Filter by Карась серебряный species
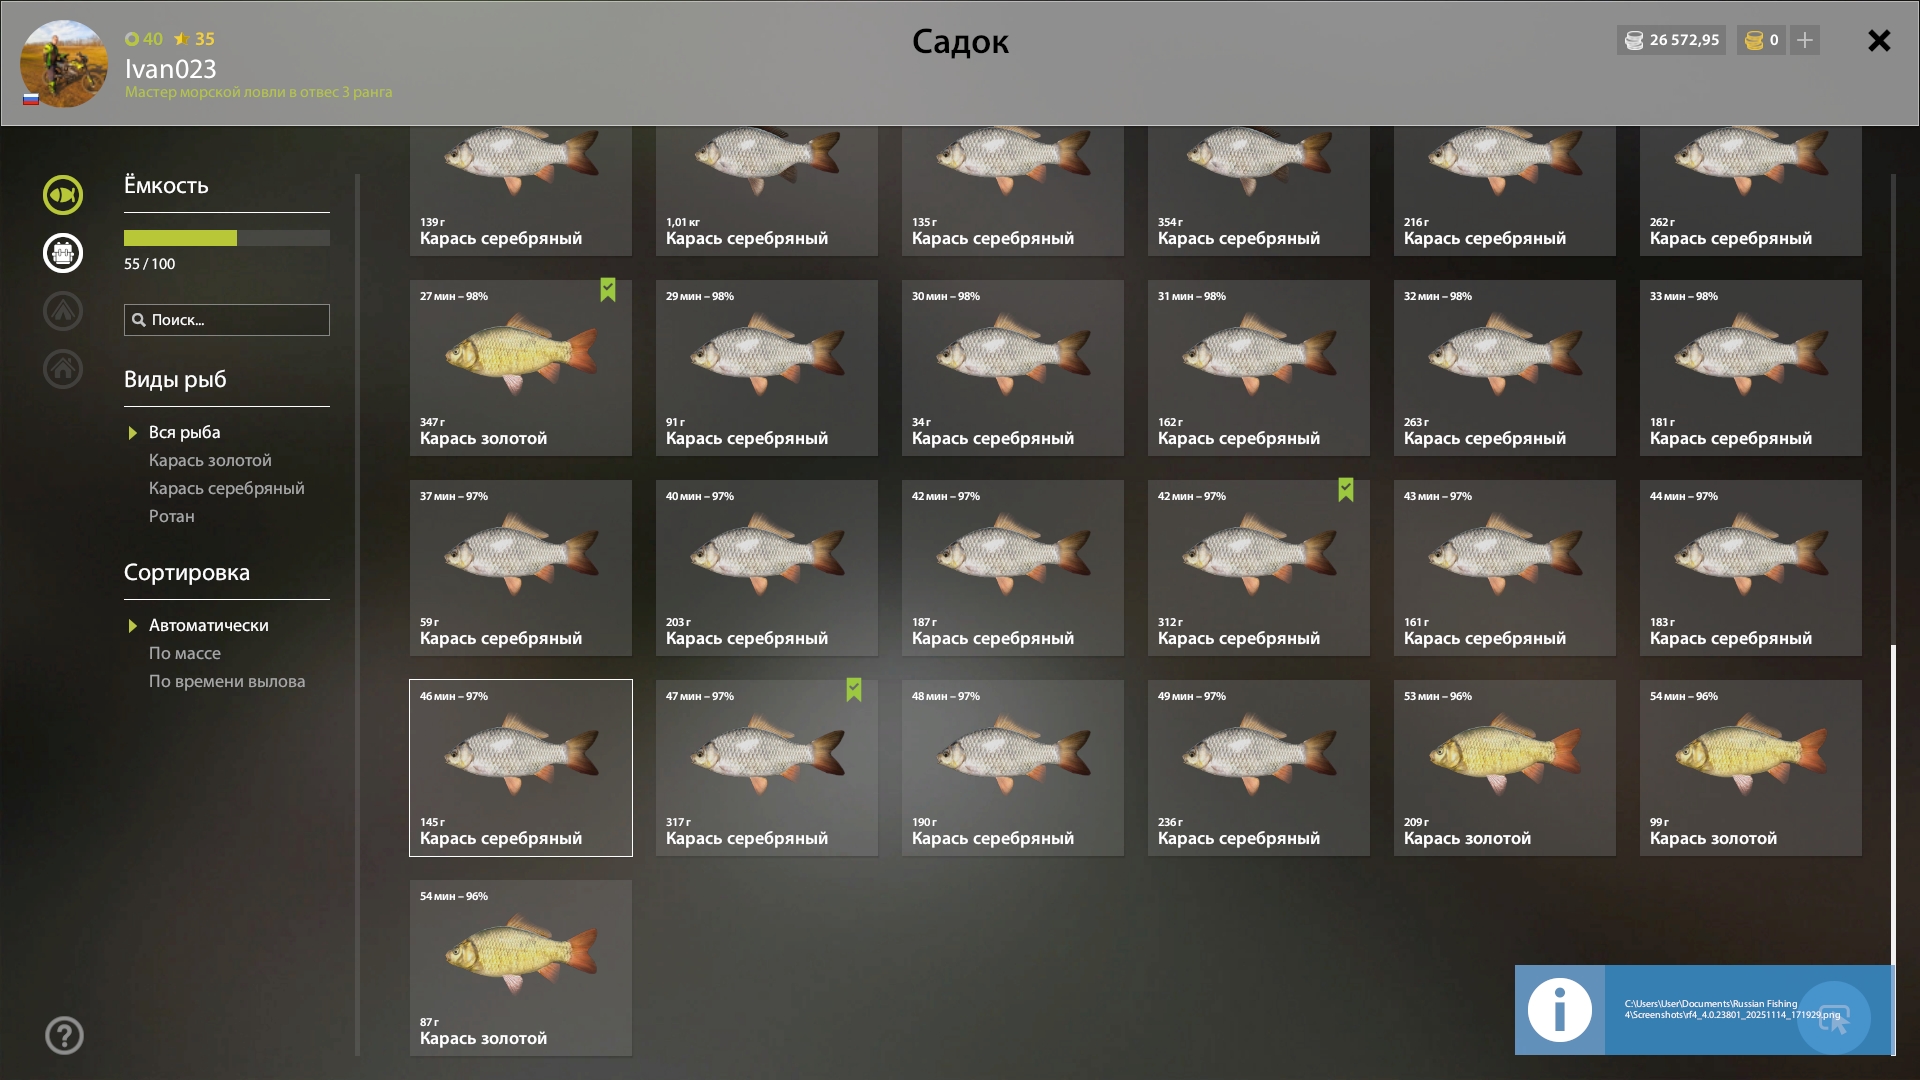Screen dimensions: 1920x1080 point(227,488)
